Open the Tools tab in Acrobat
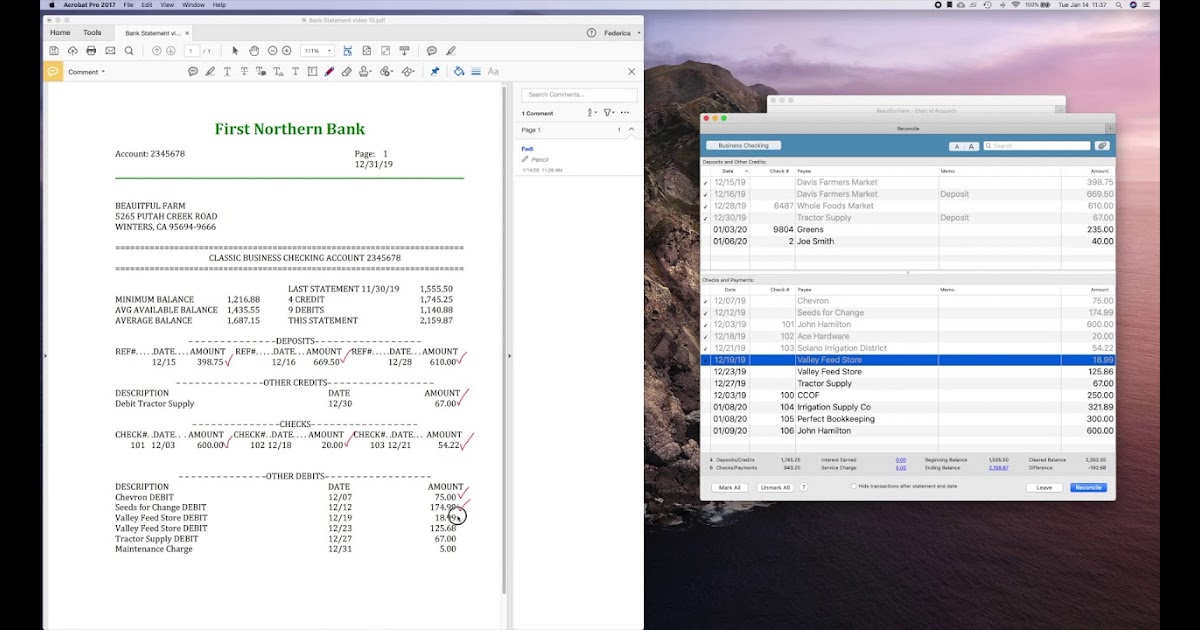This screenshot has height=630, width=1200. coord(92,33)
